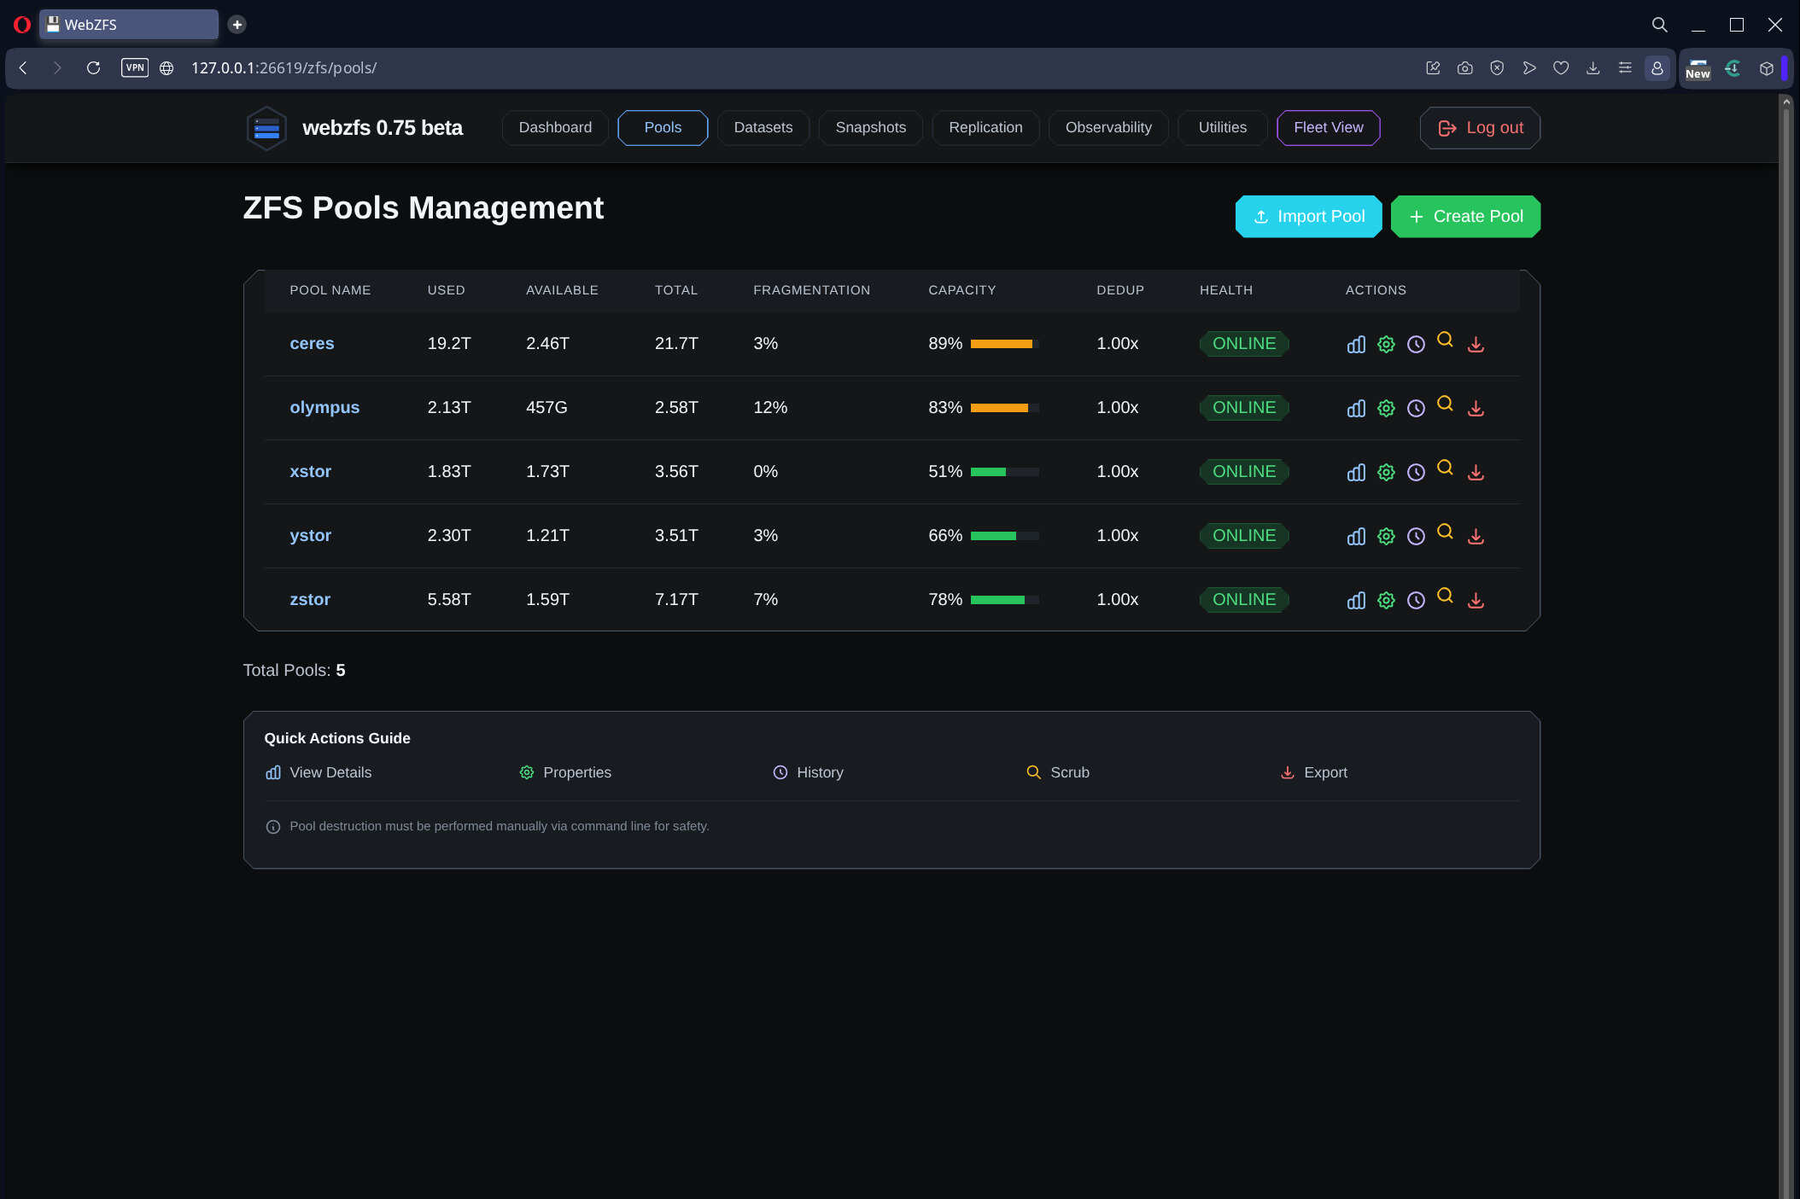The height and width of the screenshot is (1199, 1800).
Task: Export the zstor pool
Action: 1475,600
